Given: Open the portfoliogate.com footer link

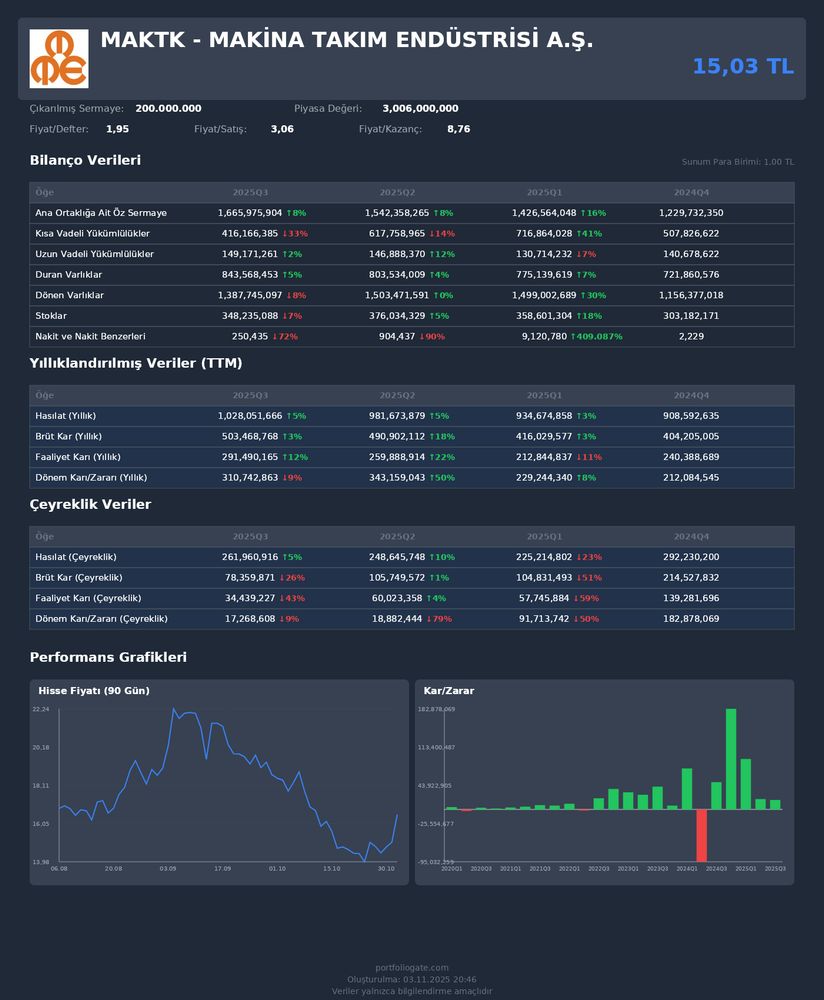Looking at the screenshot, I should pos(412,967).
